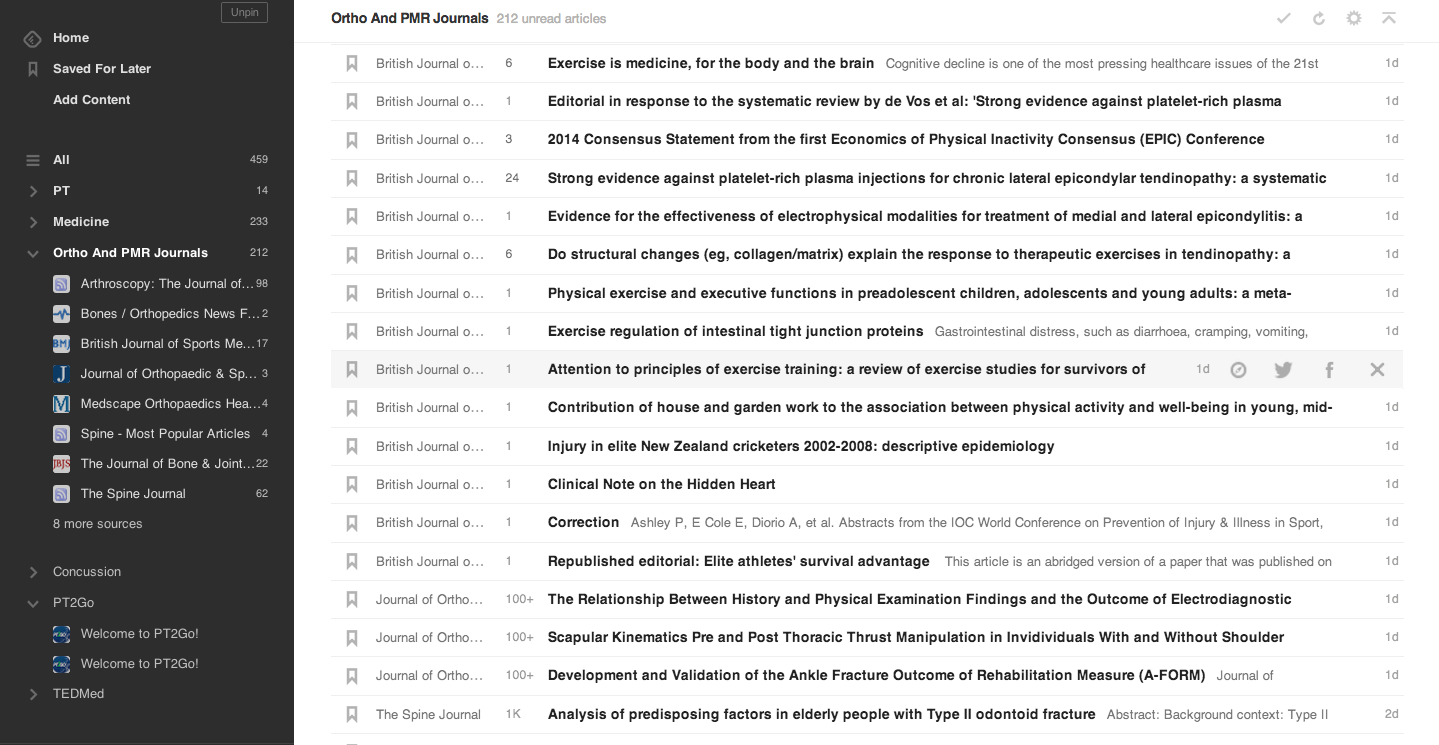1439x745 pixels.
Task: Go to Home in the sidebar
Action: (x=71, y=38)
